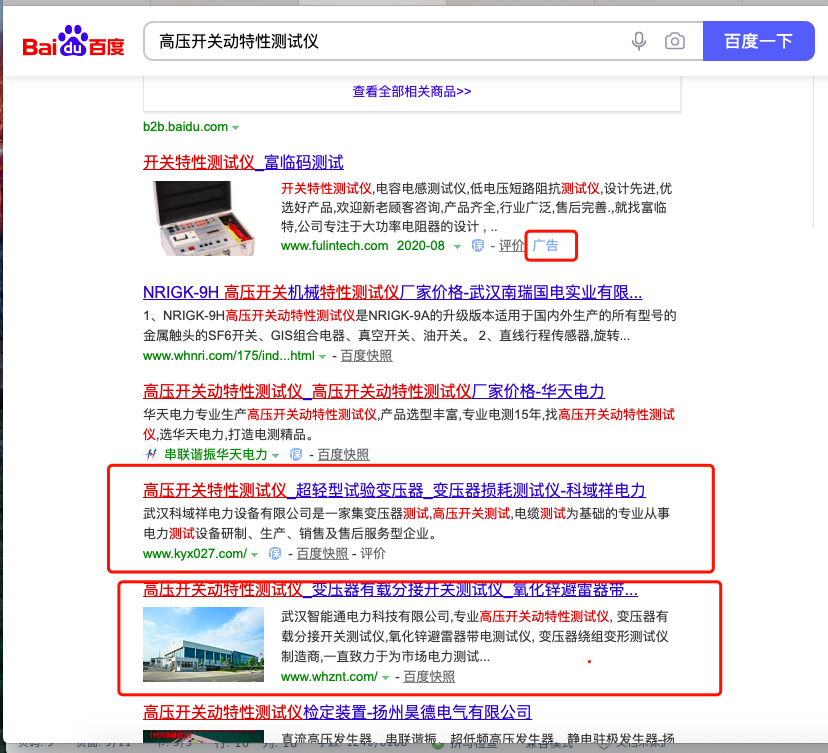Open www.whnri.com URL link
Viewport: 828px width, 753px height.
229,355
